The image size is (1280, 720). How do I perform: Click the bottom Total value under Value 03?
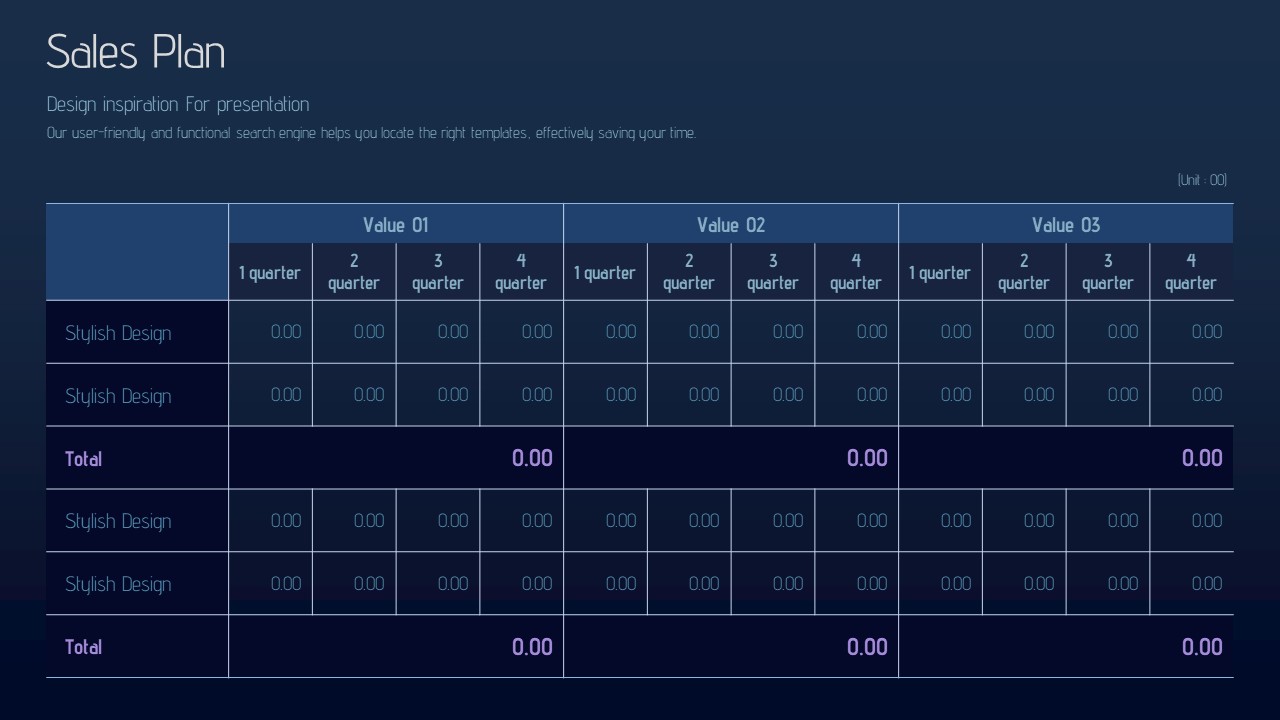[x=1202, y=647]
